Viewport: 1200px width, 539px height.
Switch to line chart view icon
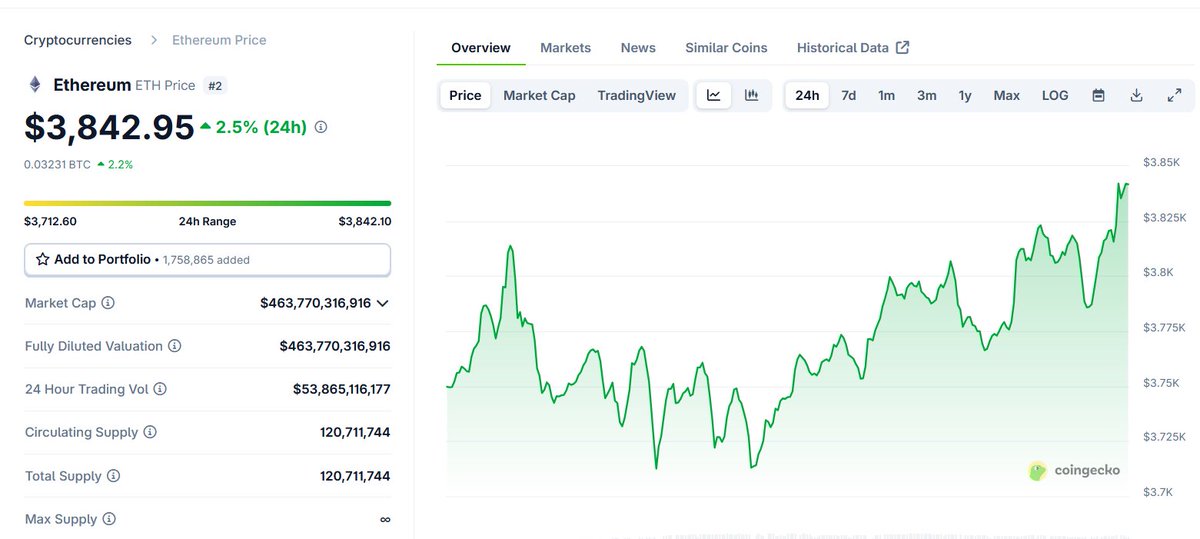pyautogui.click(x=714, y=95)
